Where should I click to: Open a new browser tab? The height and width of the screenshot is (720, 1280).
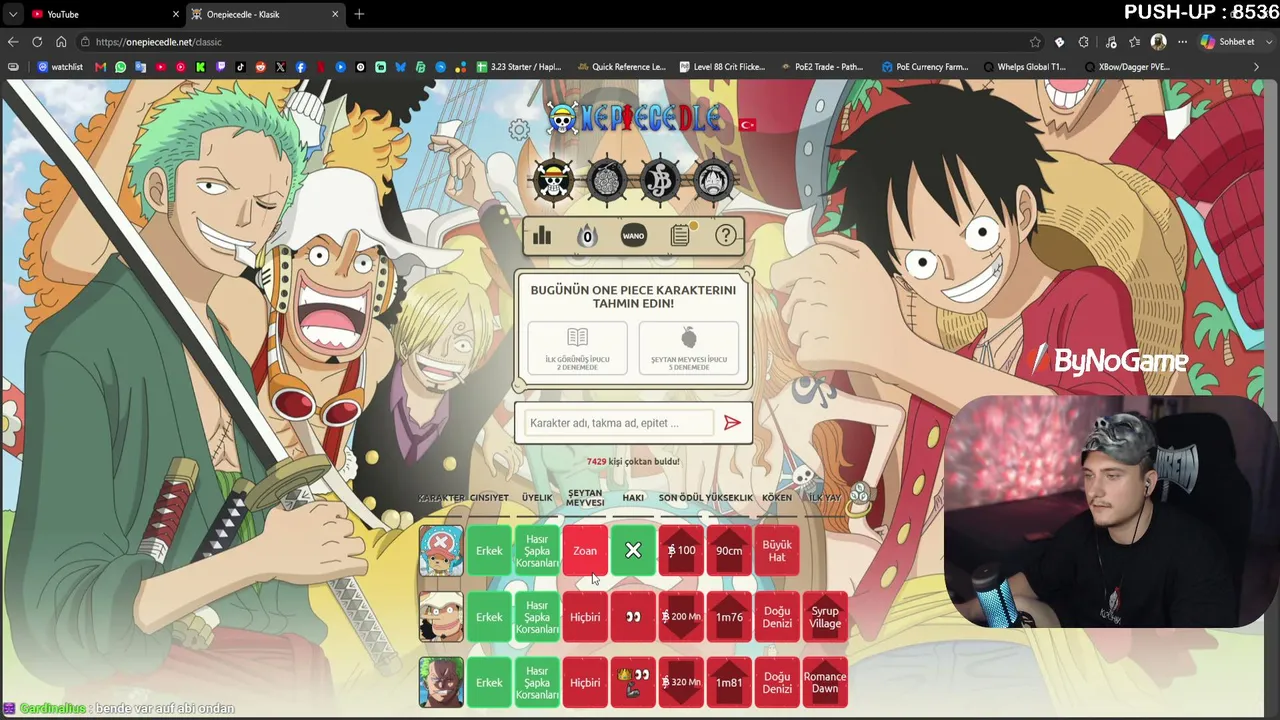(x=359, y=14)
